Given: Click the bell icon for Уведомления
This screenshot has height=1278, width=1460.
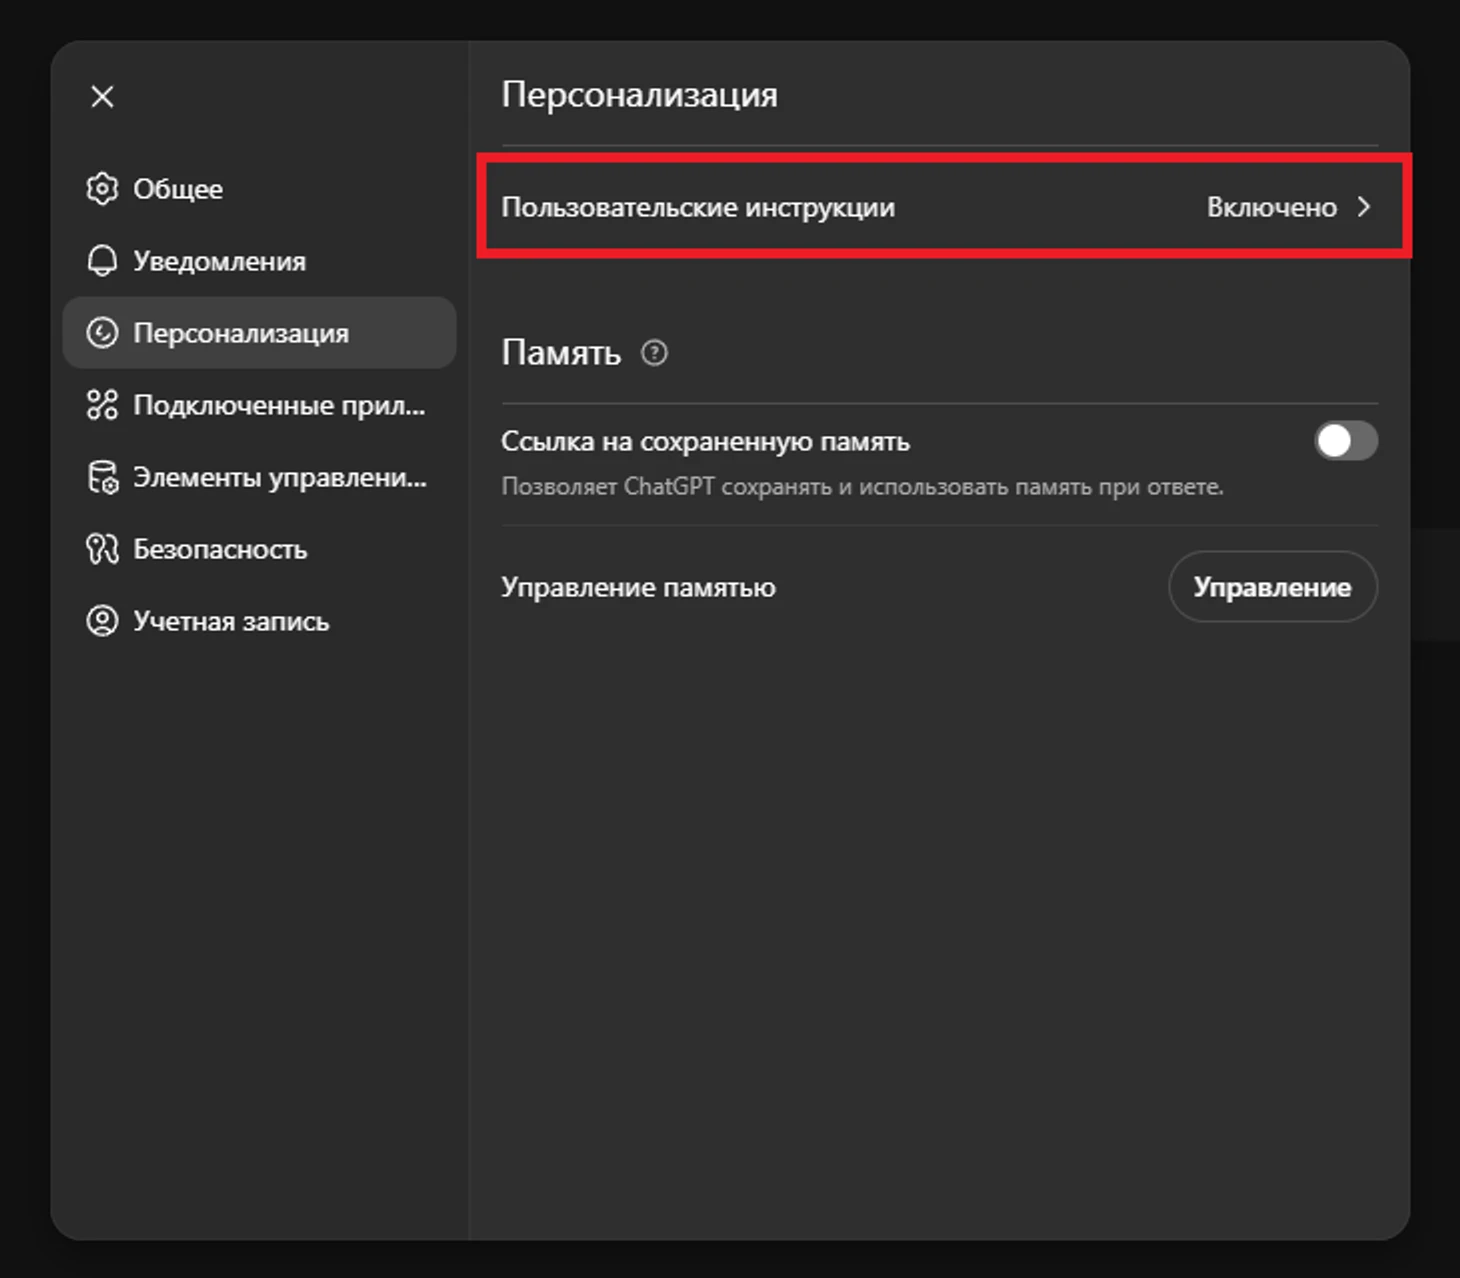Looking at the screenshot, I should tap(102, 261).
